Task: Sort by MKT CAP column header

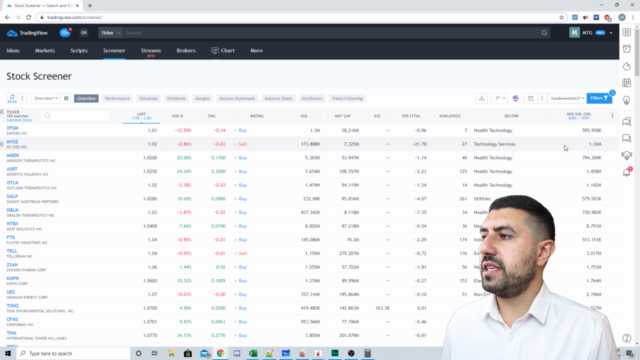Action: (343, 116)
